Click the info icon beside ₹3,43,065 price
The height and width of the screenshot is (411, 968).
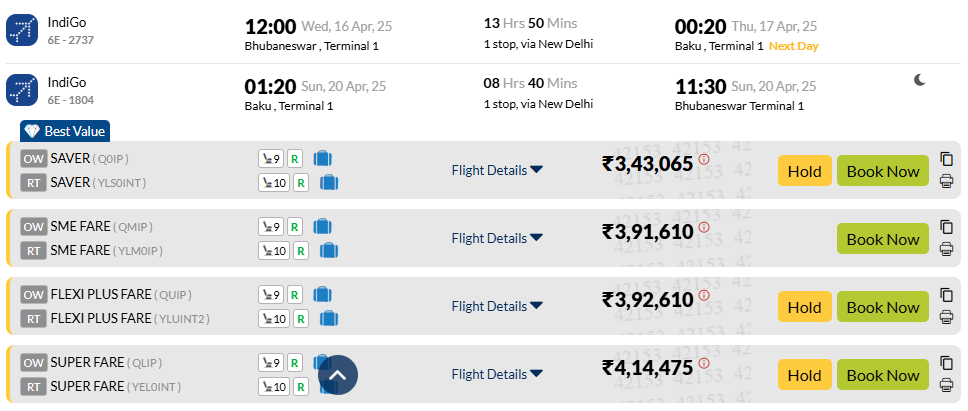(704, 159)
